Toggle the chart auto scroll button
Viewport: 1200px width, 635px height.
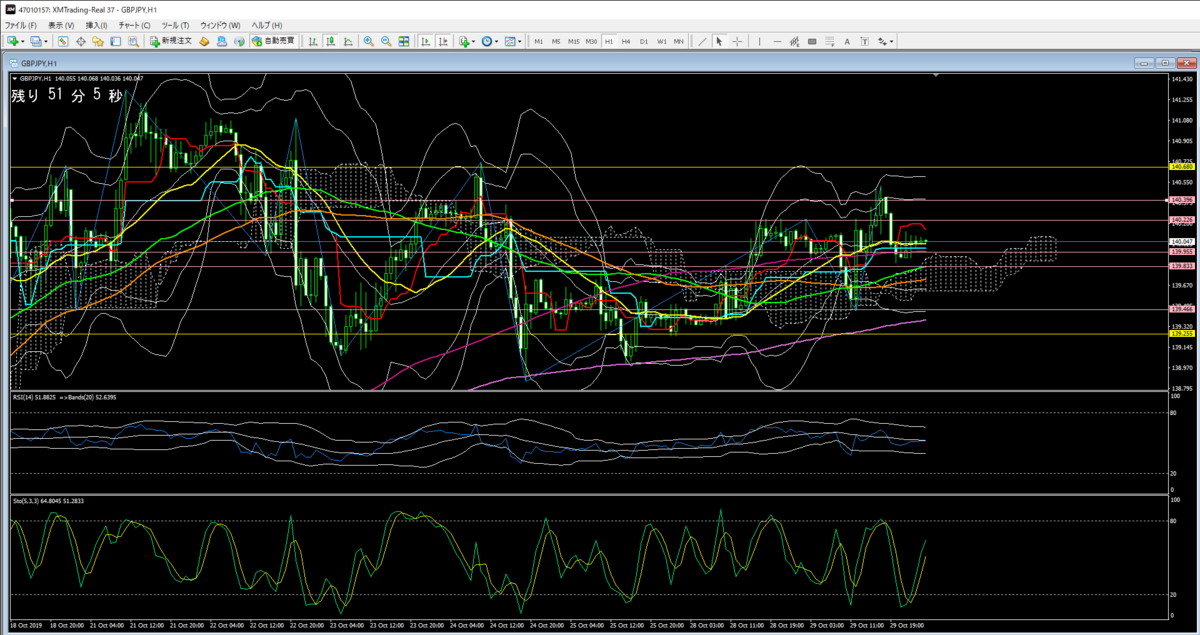tap(426, 41)
